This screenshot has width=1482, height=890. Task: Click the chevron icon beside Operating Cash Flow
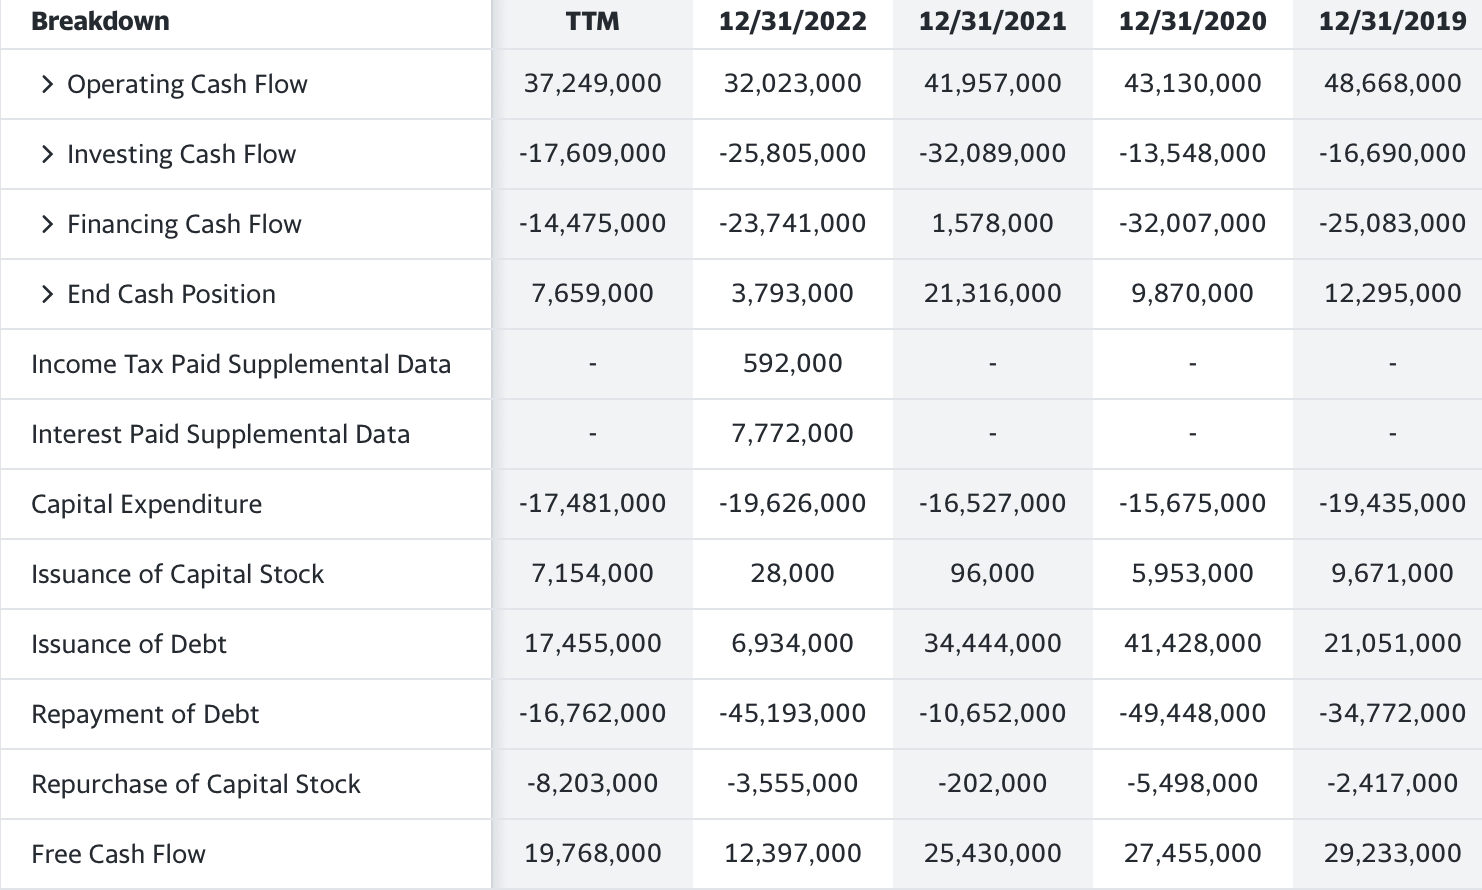click(46, 84)
